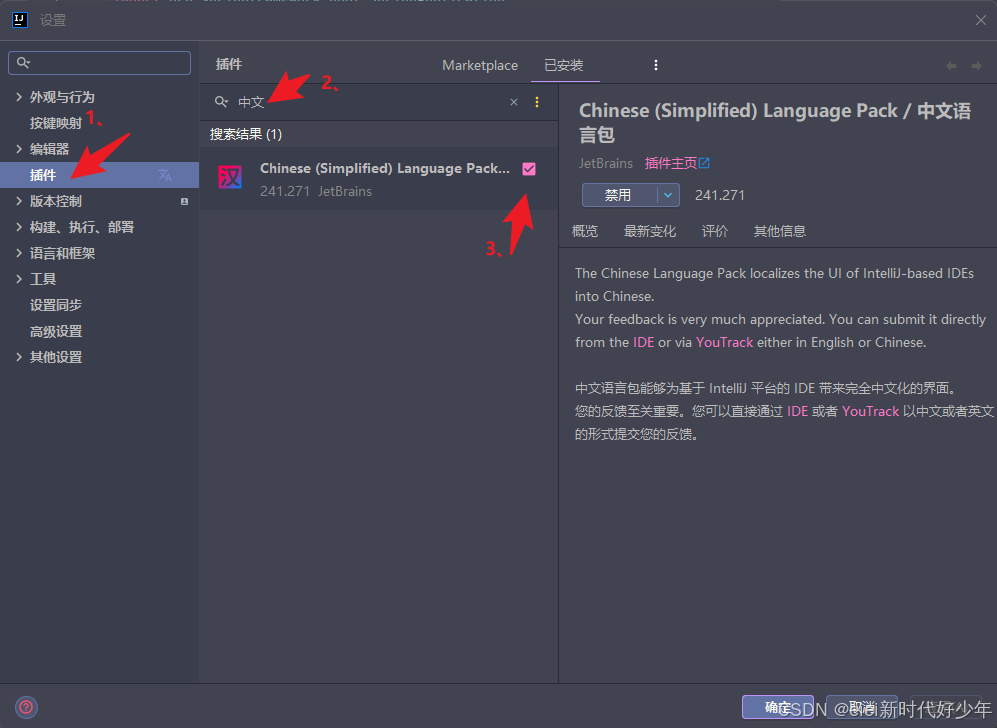Uncheck the Chinese Language Pack enabled checkbox
This screenshot has width=997, height=728.
click(x=529, y=168)
